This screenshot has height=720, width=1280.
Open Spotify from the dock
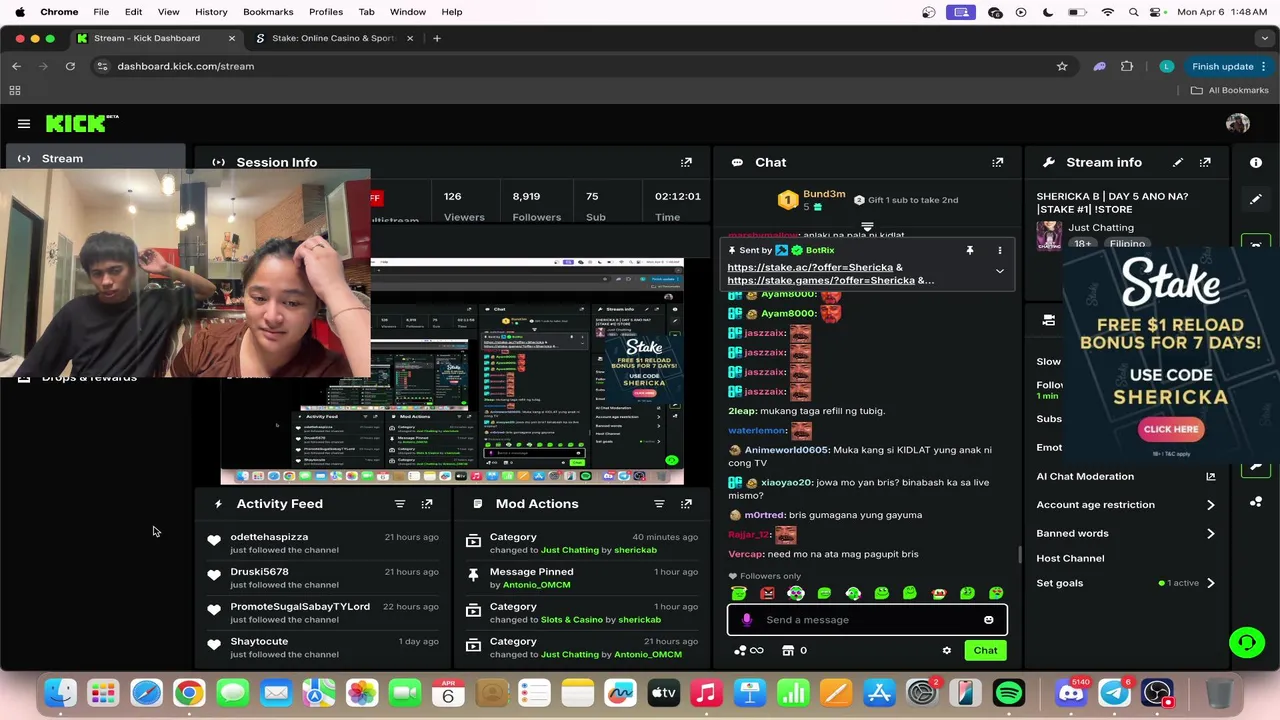pyautogui.click(x=1009, y=692)
